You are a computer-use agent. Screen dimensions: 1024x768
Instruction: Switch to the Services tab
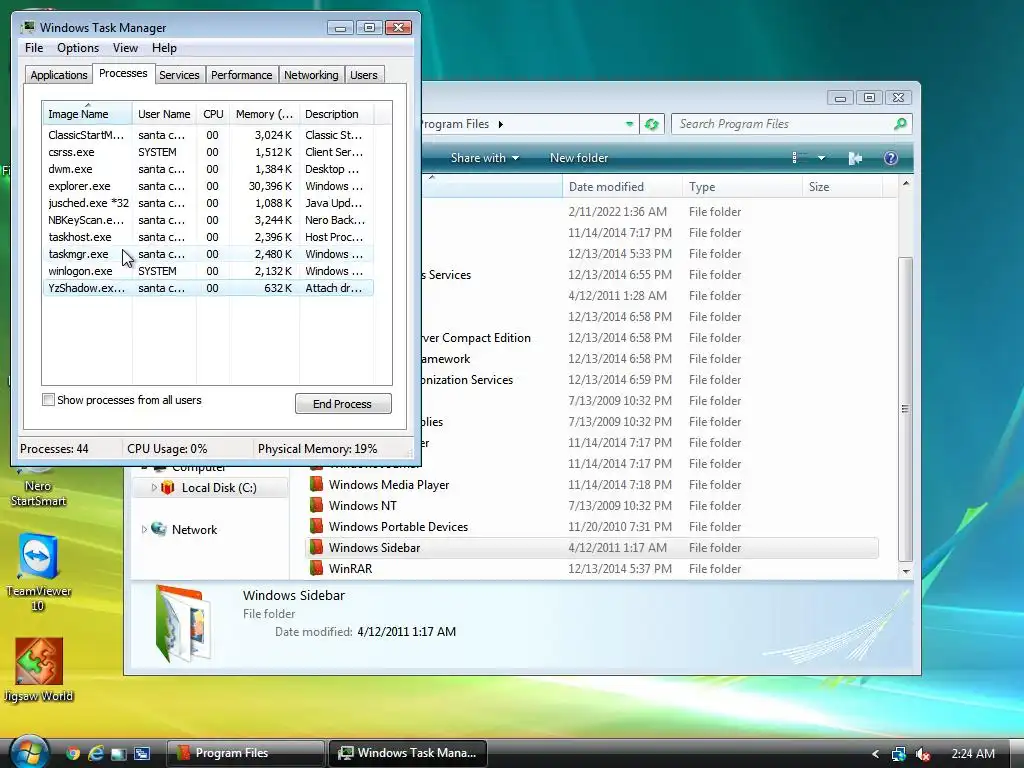[x=179, y=75]
